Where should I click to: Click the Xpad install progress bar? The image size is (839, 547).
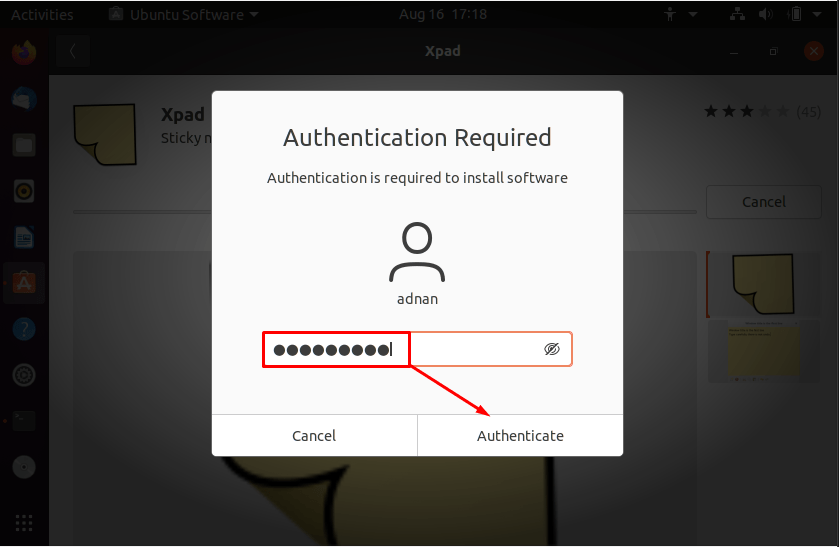(385, 212)
